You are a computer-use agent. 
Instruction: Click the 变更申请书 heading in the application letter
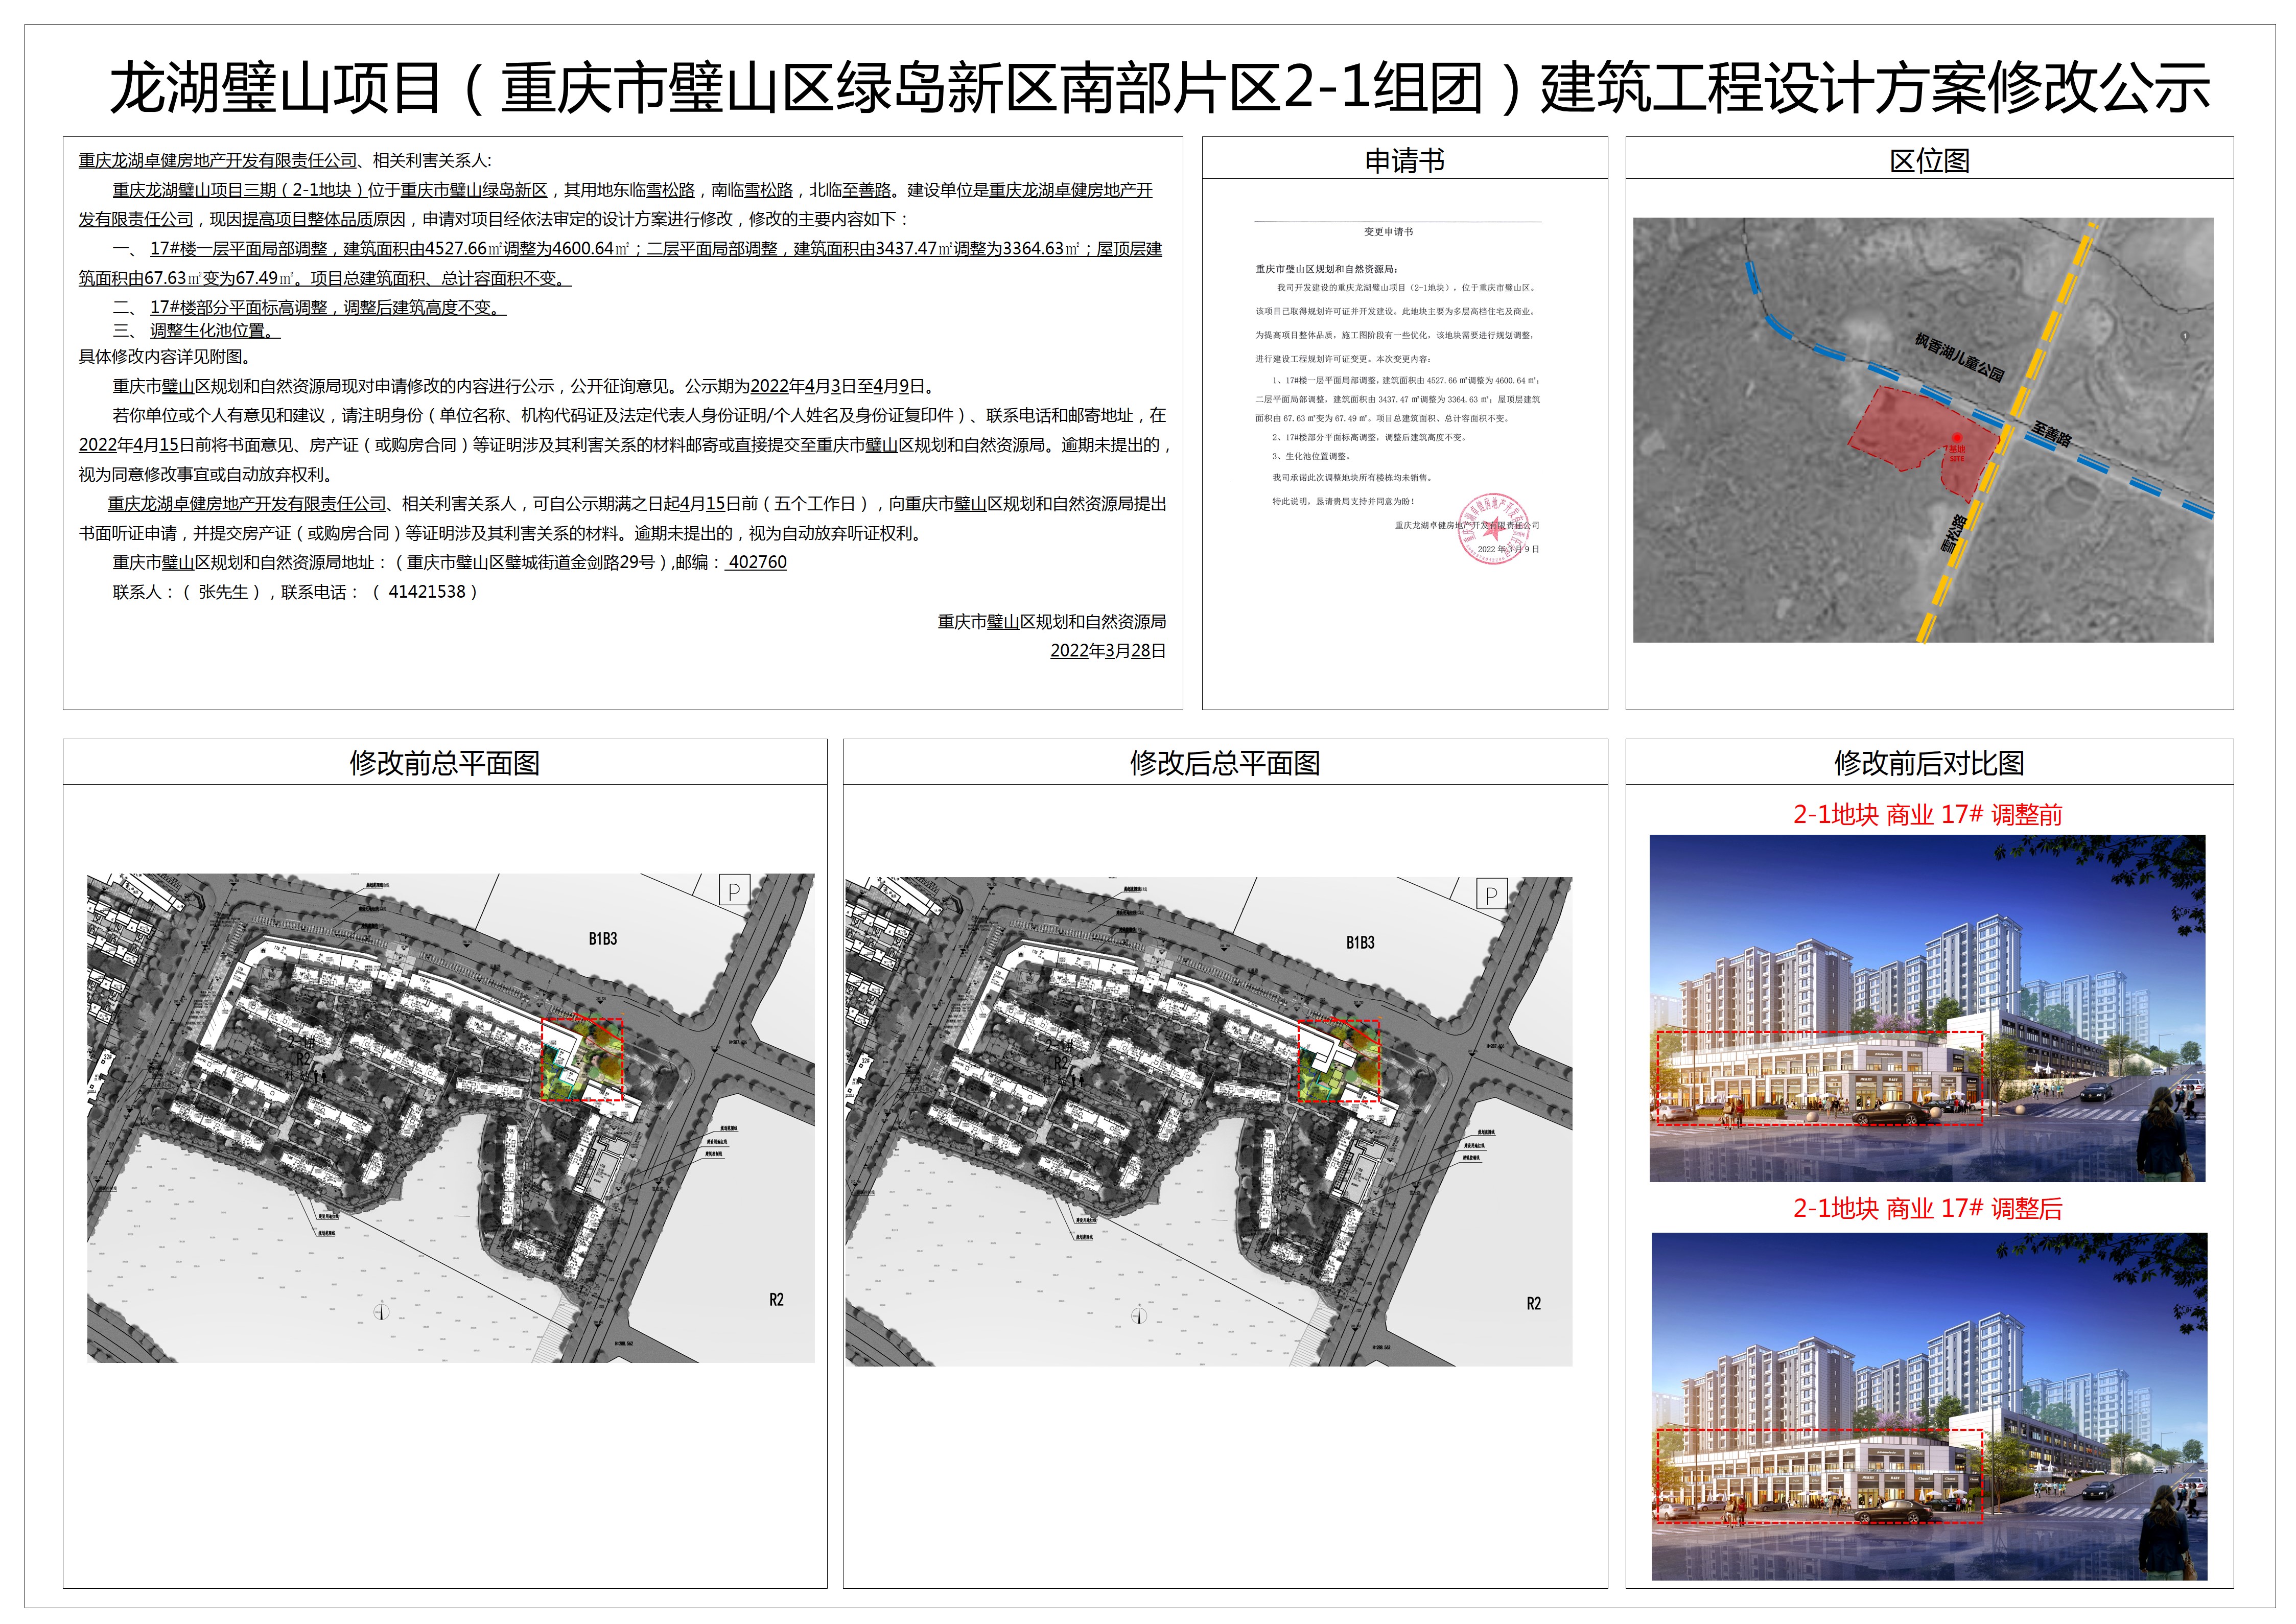click(1388, 232)
